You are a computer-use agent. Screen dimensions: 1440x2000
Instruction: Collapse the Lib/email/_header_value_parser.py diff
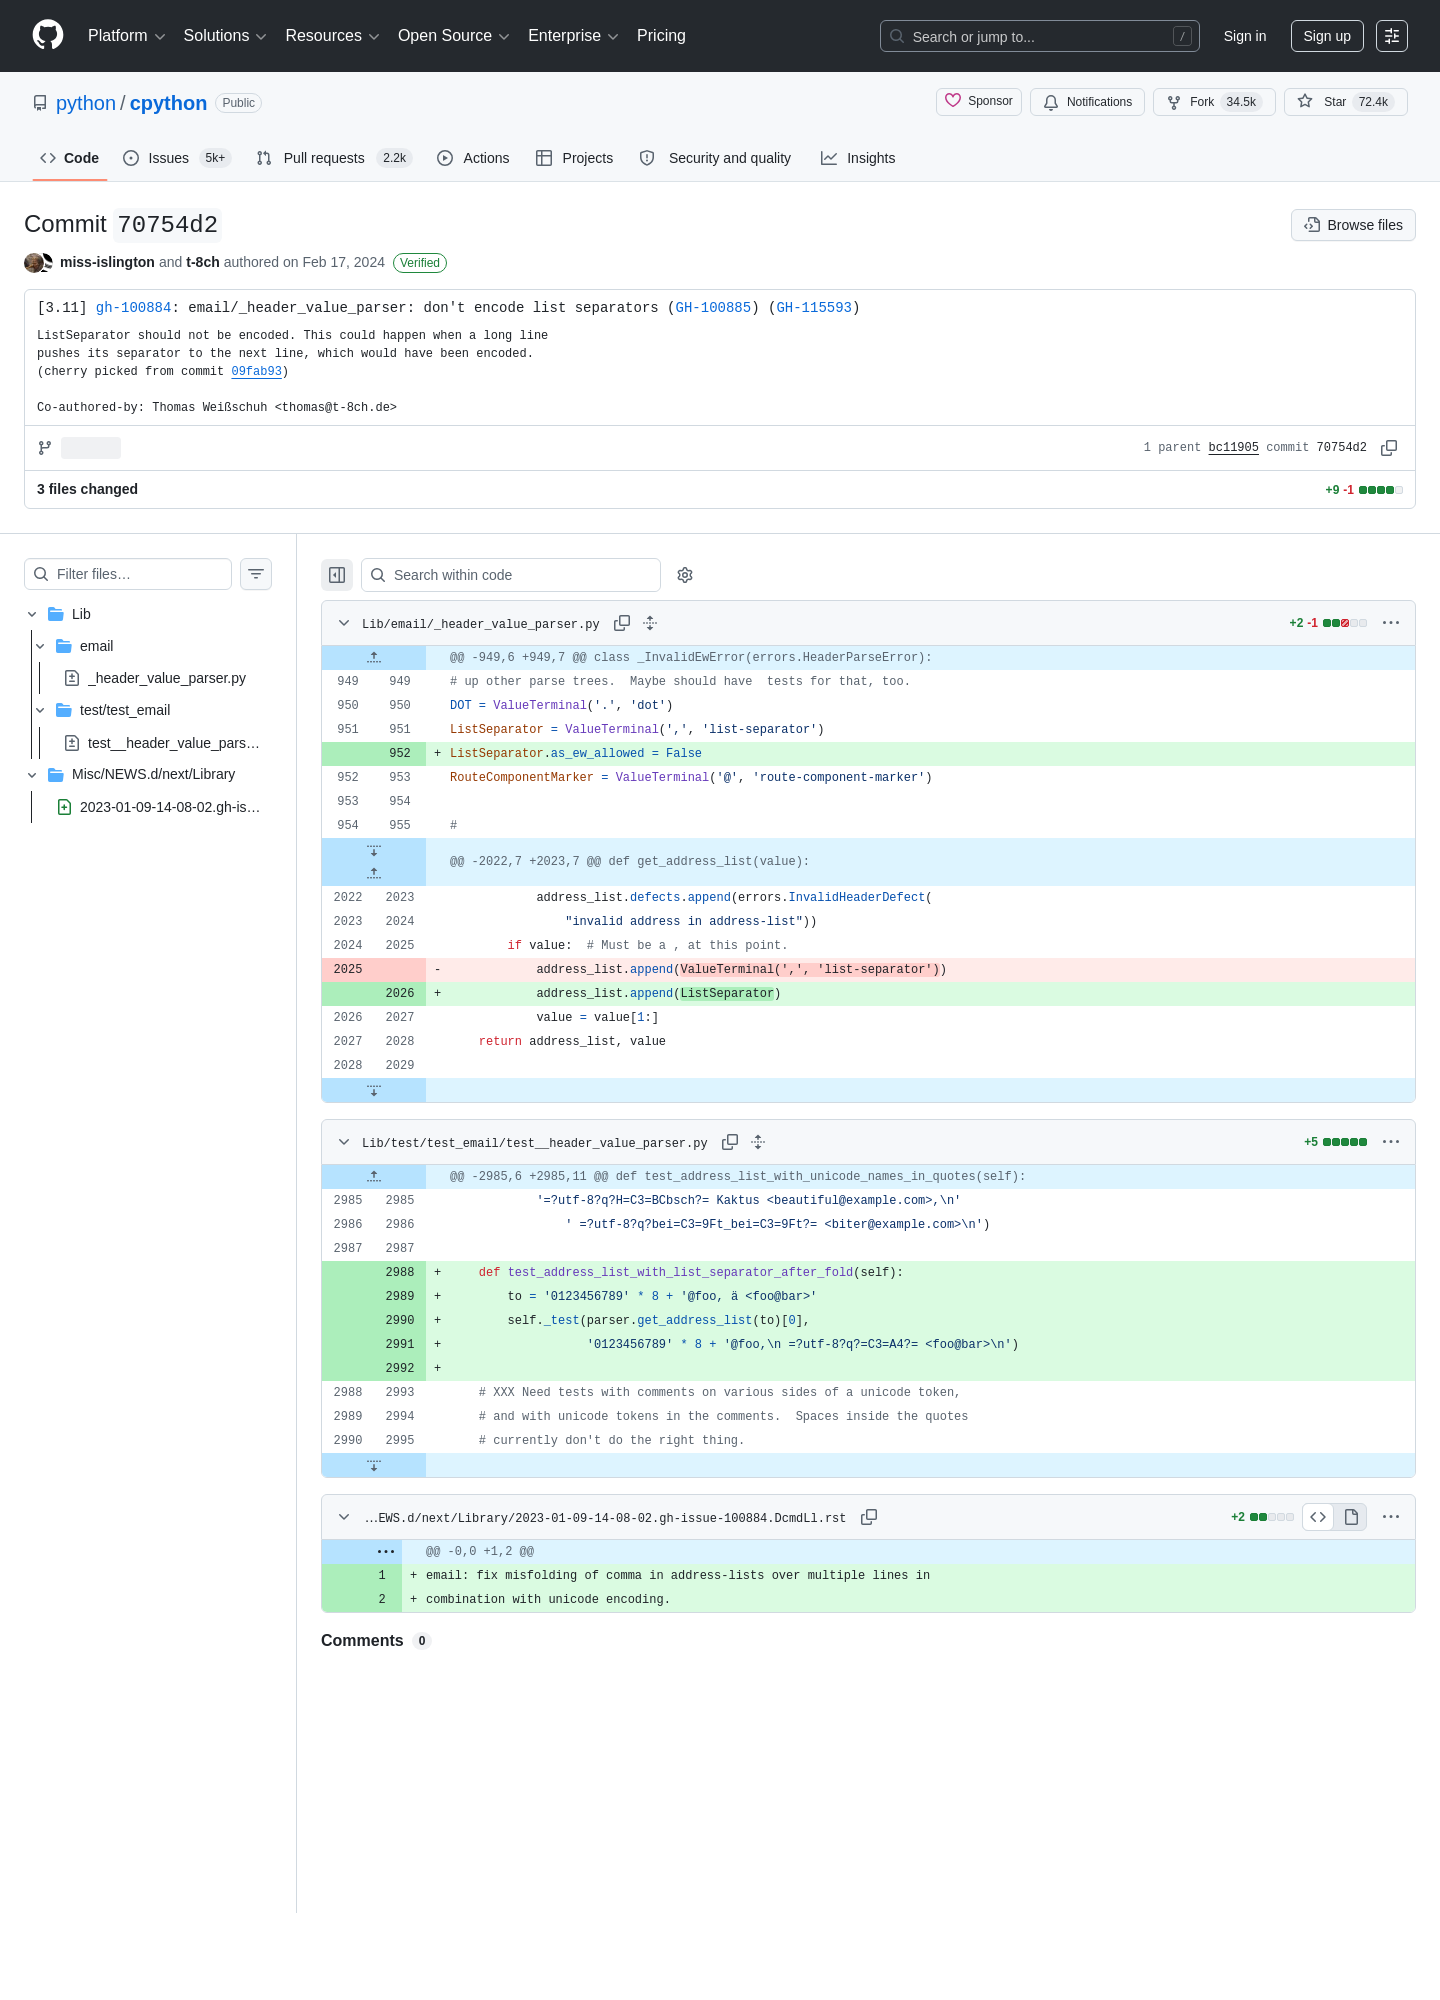click(x=344, y=623)
